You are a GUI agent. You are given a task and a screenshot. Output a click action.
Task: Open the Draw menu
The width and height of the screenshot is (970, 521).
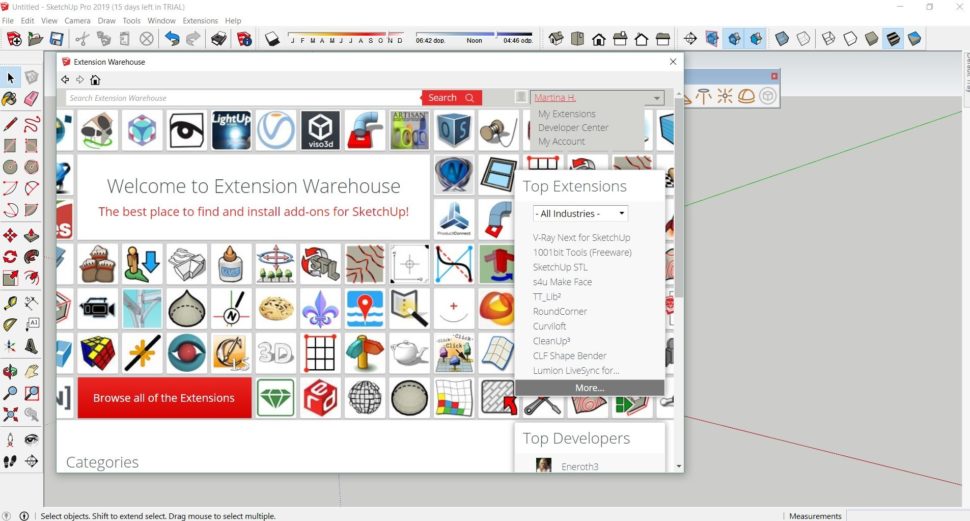[x=106, y=20]
